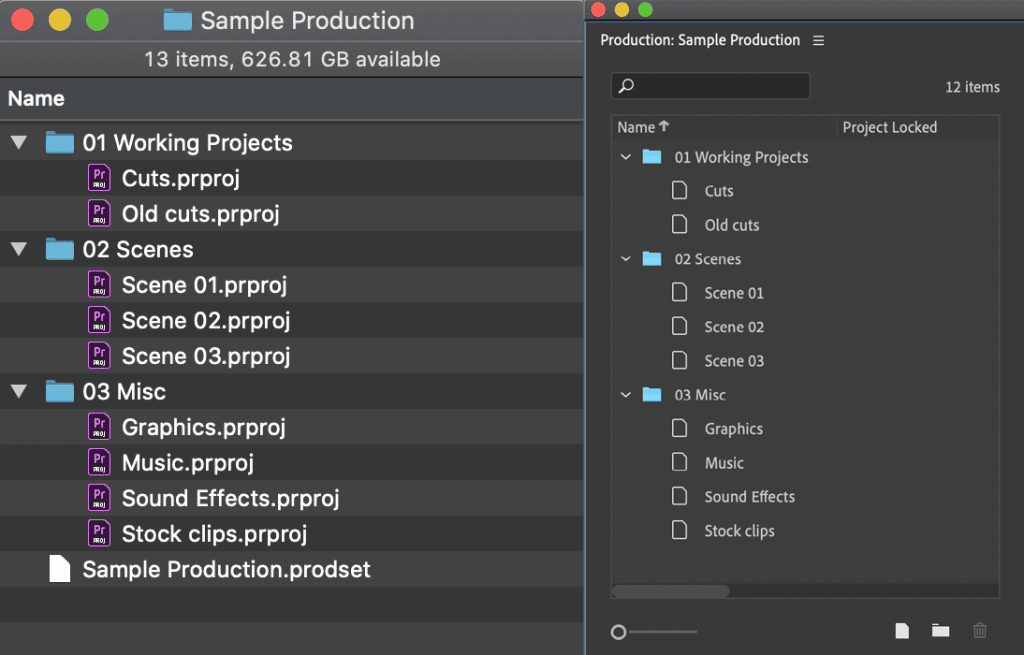Viewport: 1024px width, 655px height.
Task: Collapse 01 Working Projects in the Finder list
Action: click(18, 141)
